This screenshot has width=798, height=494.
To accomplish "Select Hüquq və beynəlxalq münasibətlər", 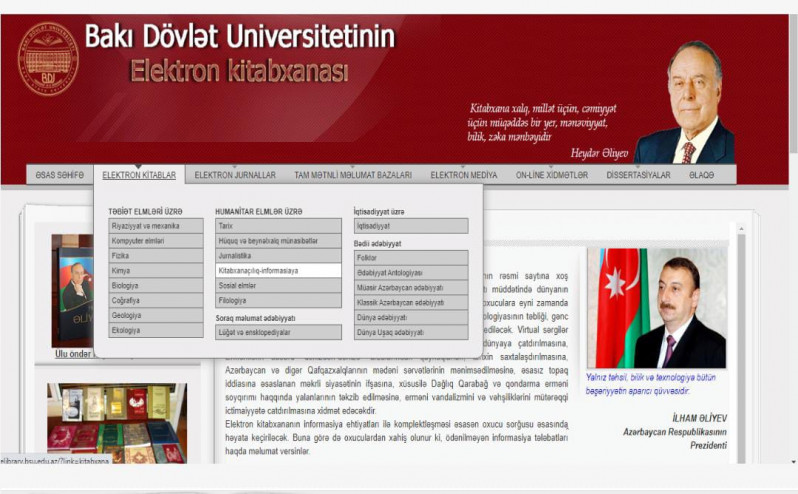I will click(x=278, y=241).
